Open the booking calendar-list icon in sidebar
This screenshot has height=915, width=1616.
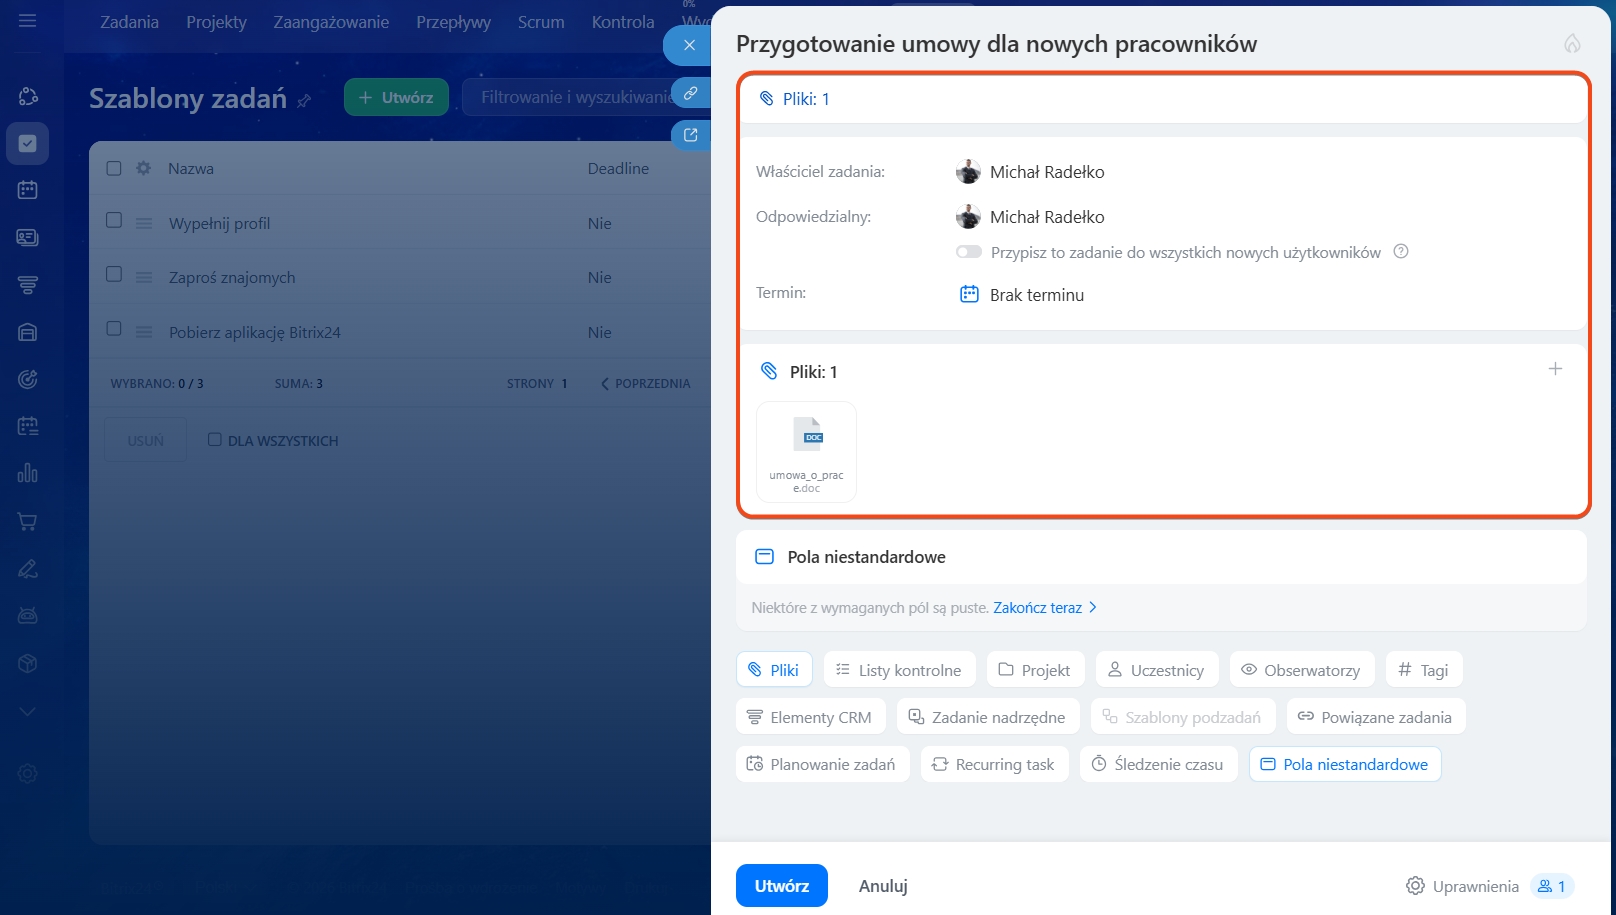tap(28, 426)
